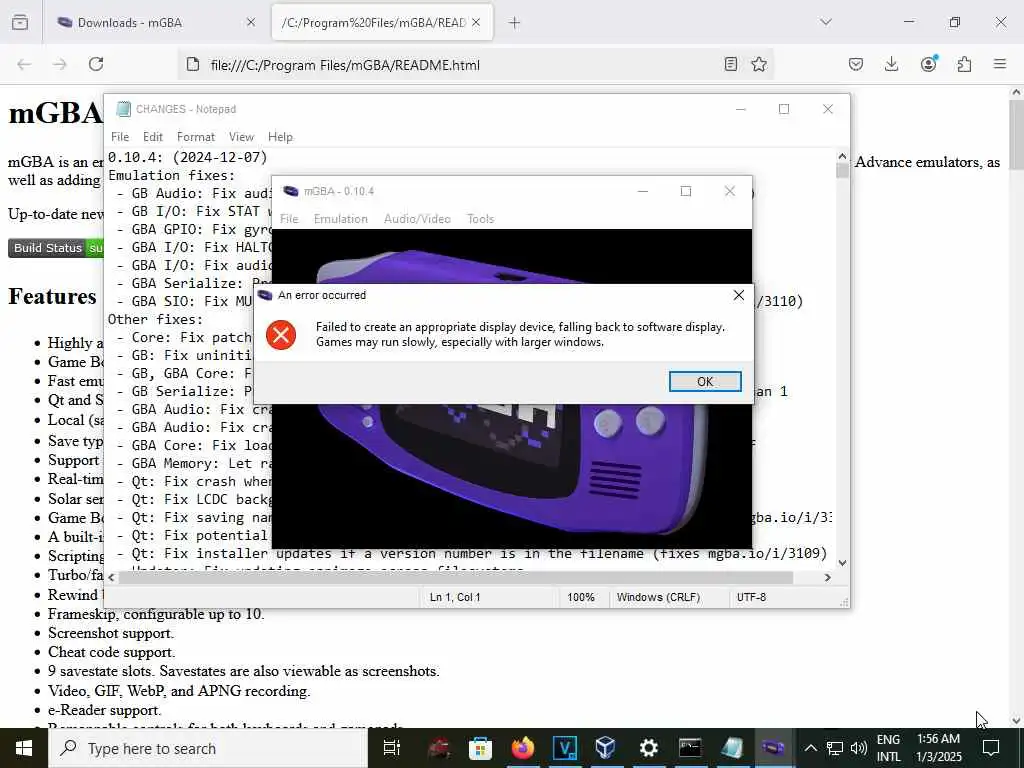
Task: Click Notepad's horizontal scrollbar track
Action: 469,578
